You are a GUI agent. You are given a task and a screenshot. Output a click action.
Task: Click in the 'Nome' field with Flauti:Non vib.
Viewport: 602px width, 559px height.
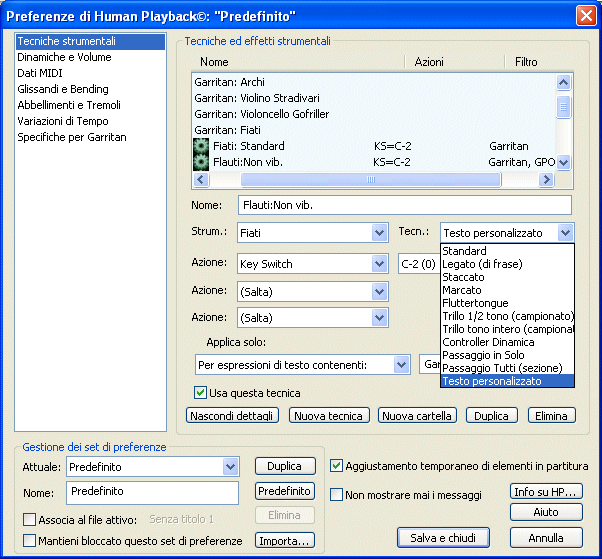pyautogui.click(x=404, y=205)
